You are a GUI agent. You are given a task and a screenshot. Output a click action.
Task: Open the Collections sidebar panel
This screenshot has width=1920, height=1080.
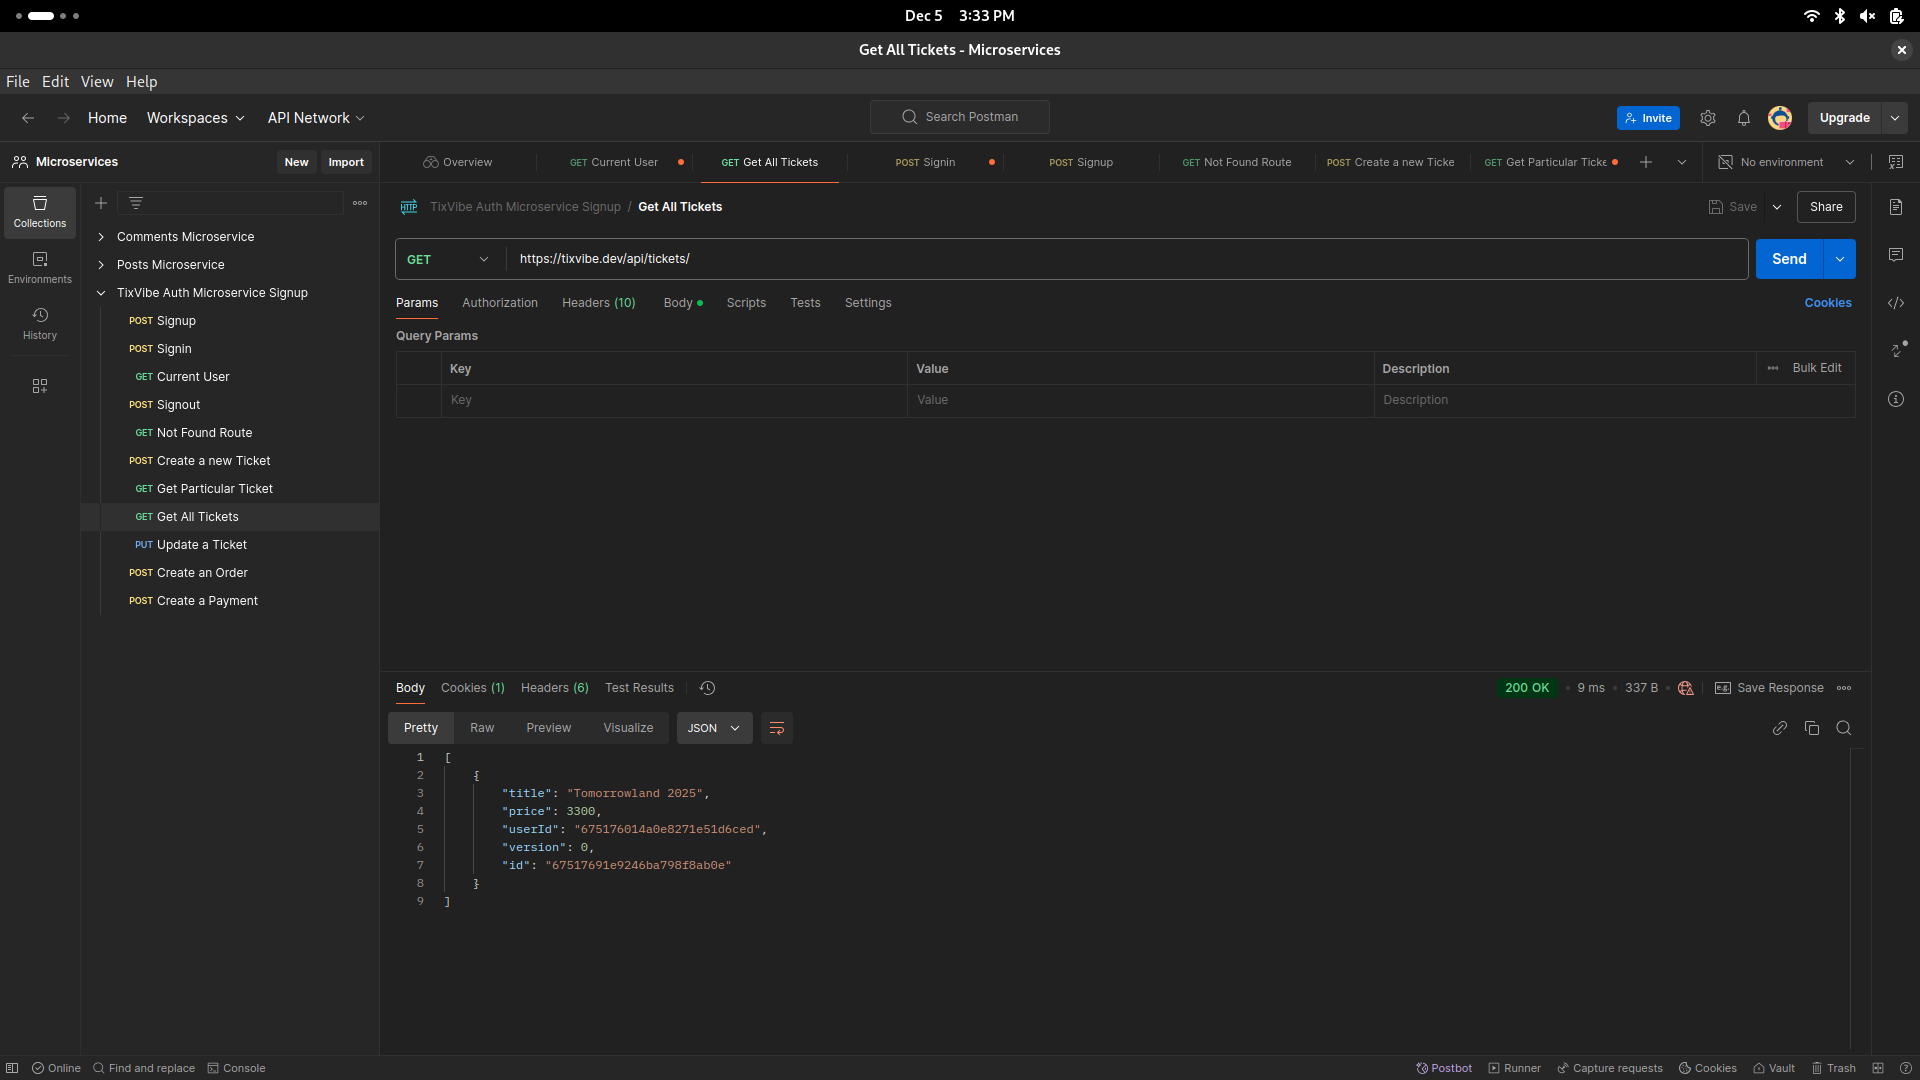tap(40, 212)
